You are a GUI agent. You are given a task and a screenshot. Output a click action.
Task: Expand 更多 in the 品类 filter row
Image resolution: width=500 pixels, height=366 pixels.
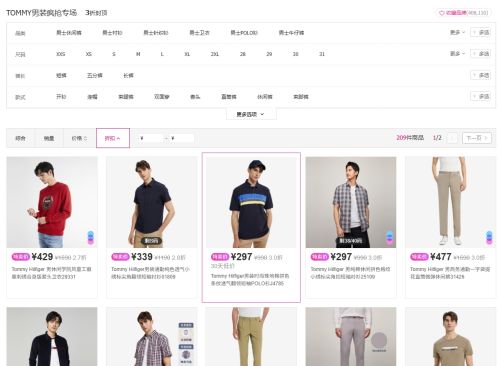[x=457, y=33]
